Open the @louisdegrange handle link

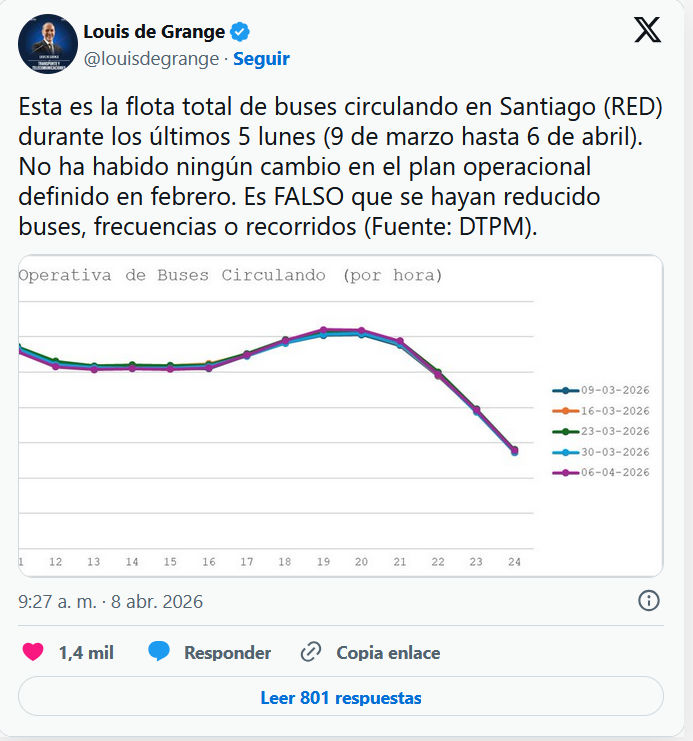coord(151,58)
